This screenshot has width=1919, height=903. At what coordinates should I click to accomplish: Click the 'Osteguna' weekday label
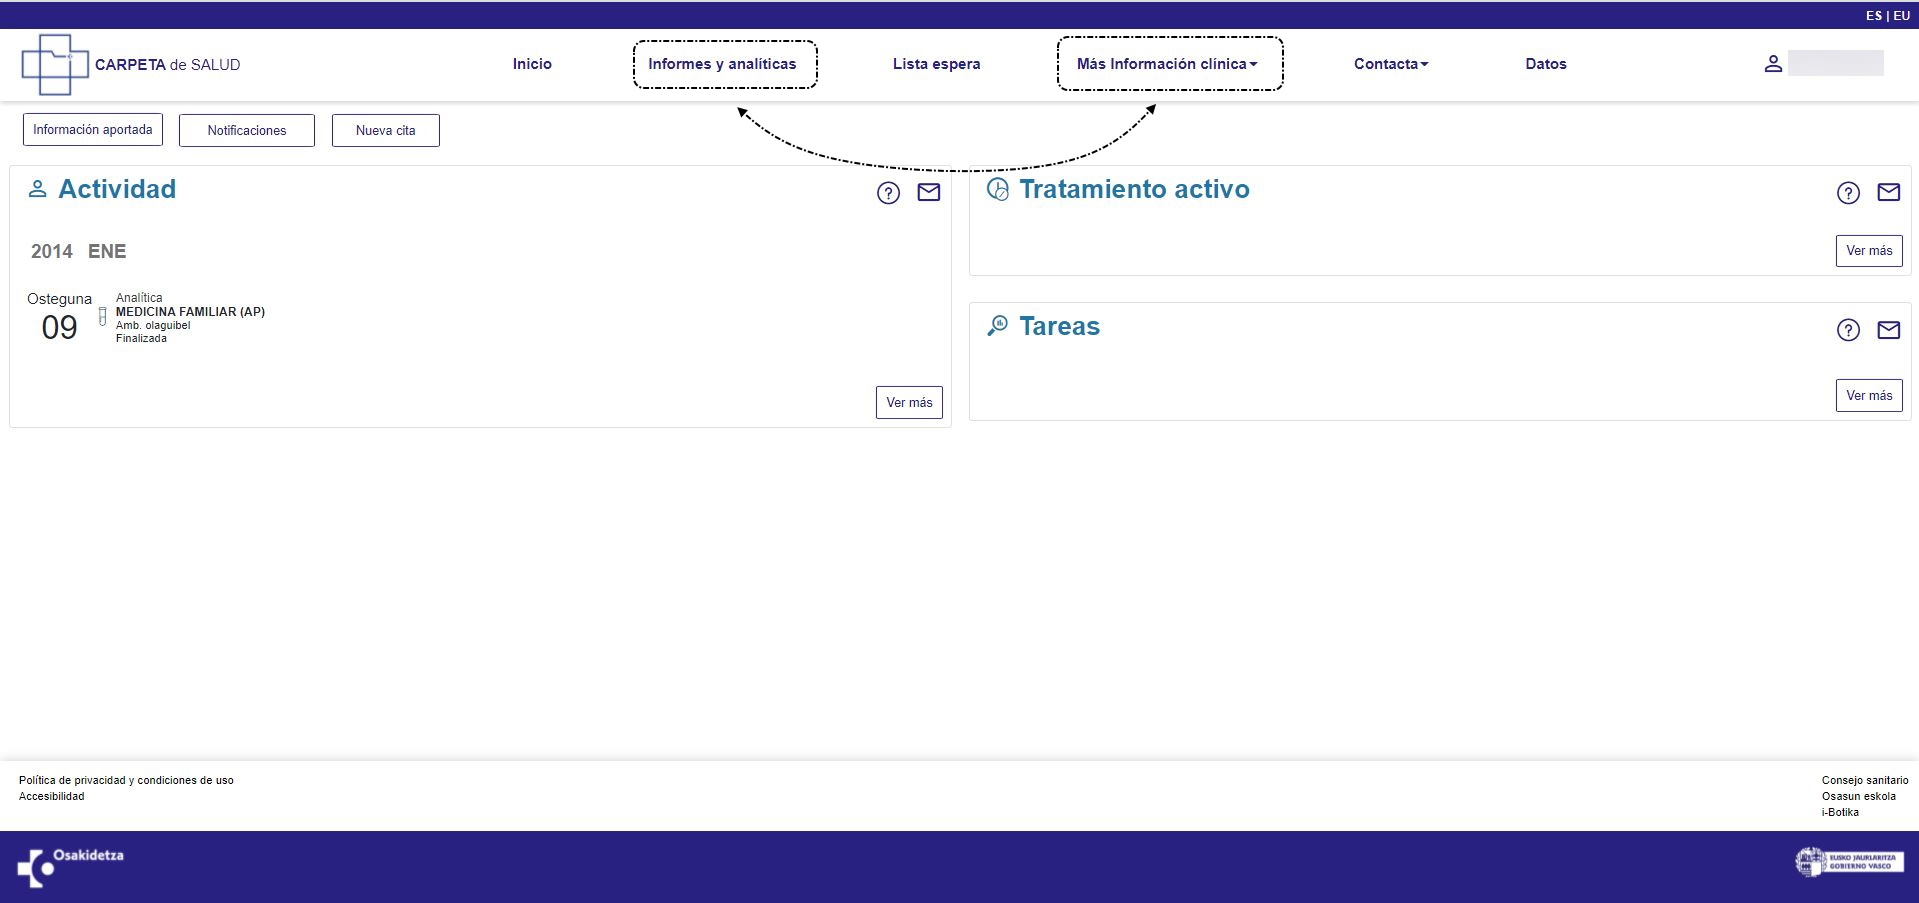[x=59, y=299]
